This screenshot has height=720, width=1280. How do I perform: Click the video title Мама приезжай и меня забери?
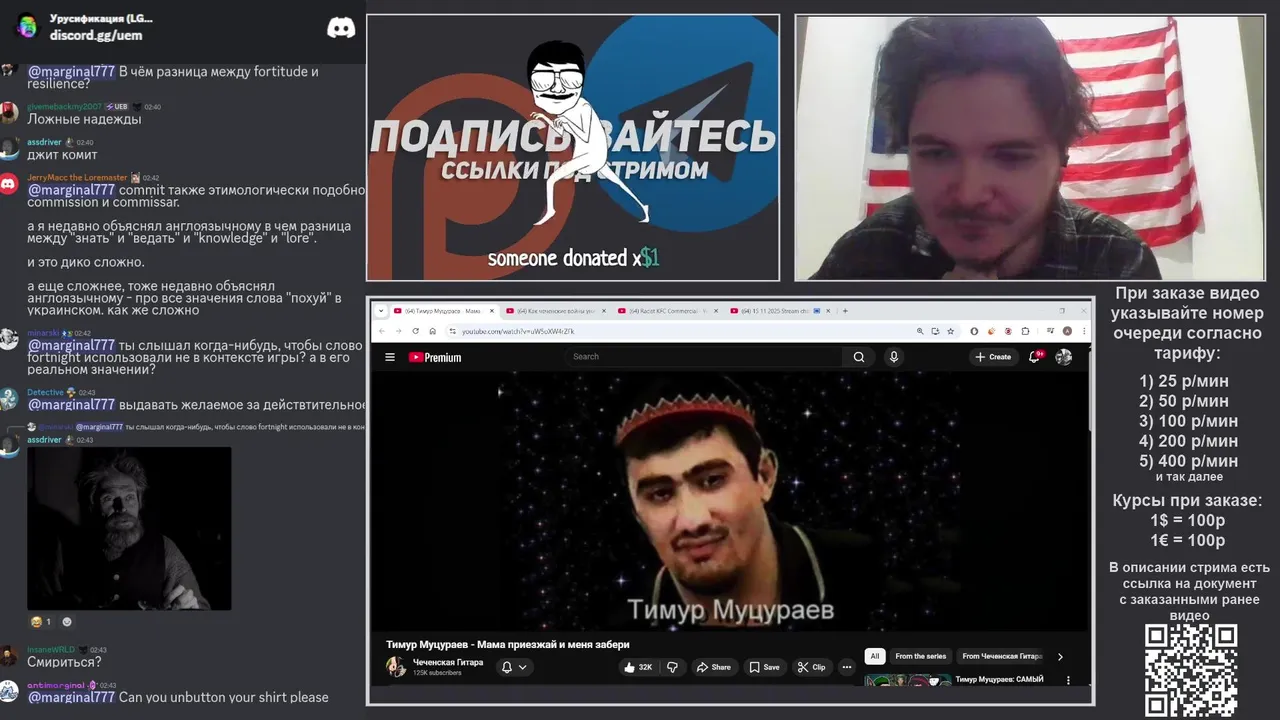(508, 644)
